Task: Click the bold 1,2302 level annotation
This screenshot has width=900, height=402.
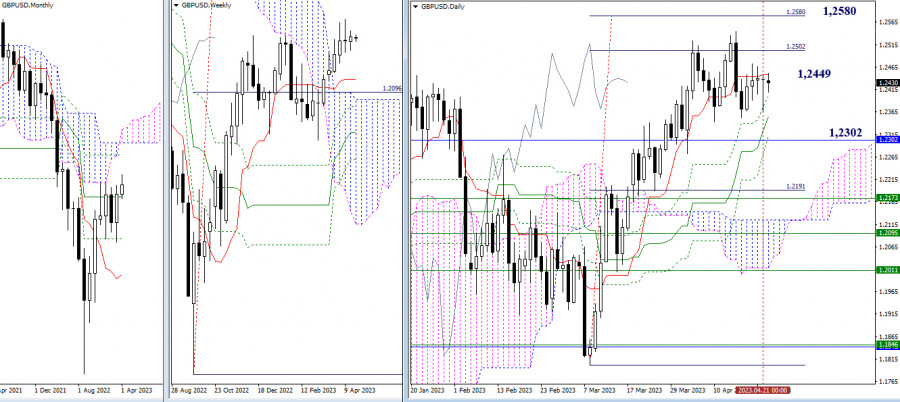Action: pos(845,133)
